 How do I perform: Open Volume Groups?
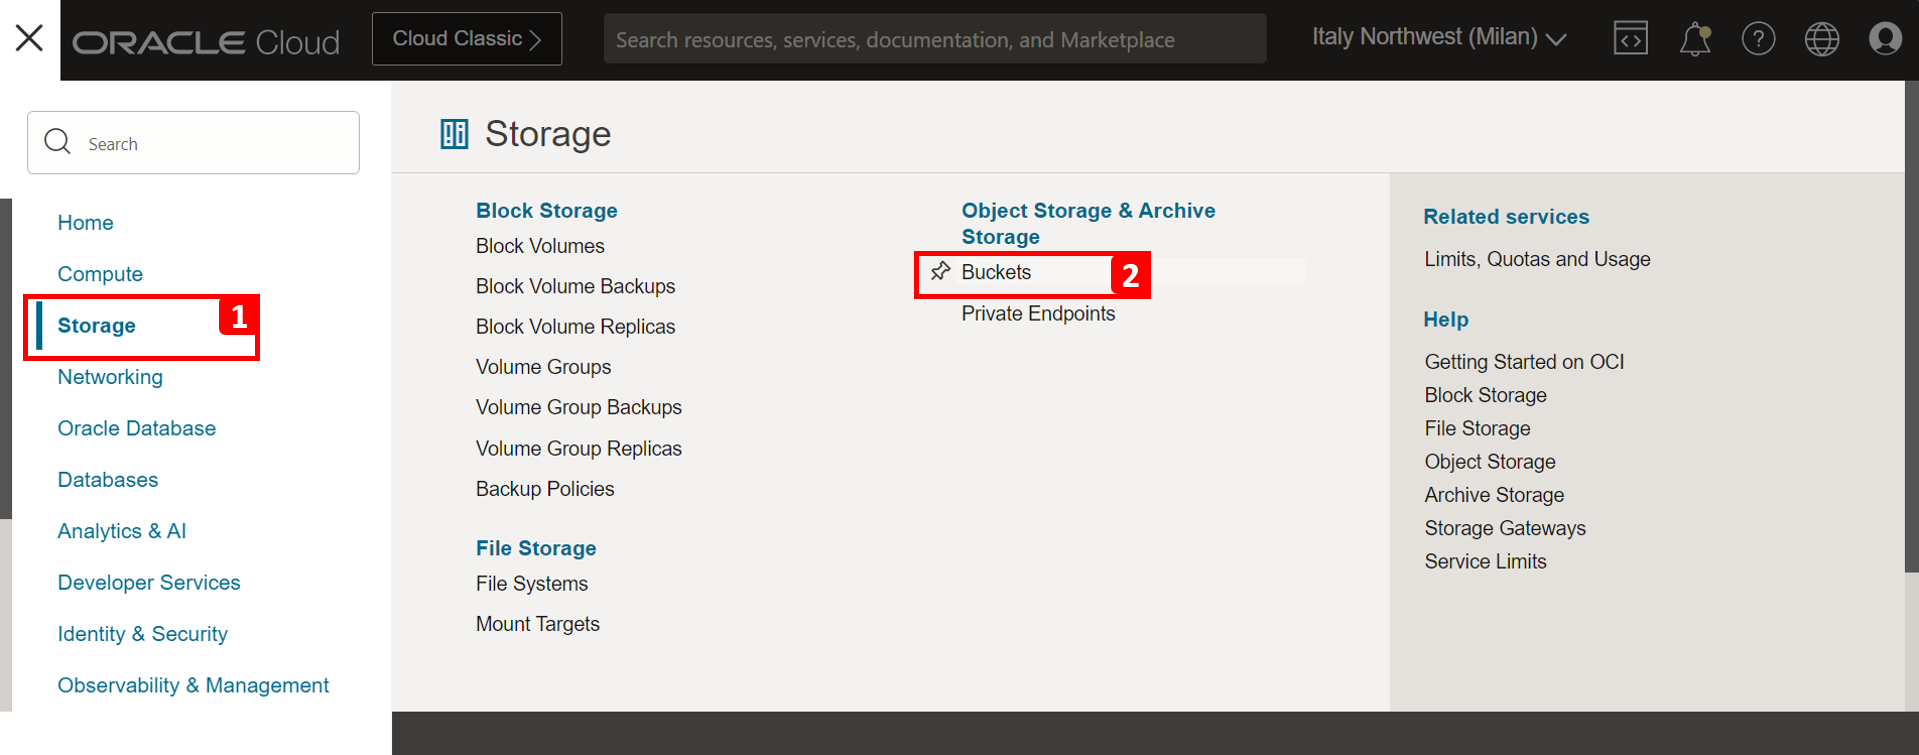click(543, 367)
